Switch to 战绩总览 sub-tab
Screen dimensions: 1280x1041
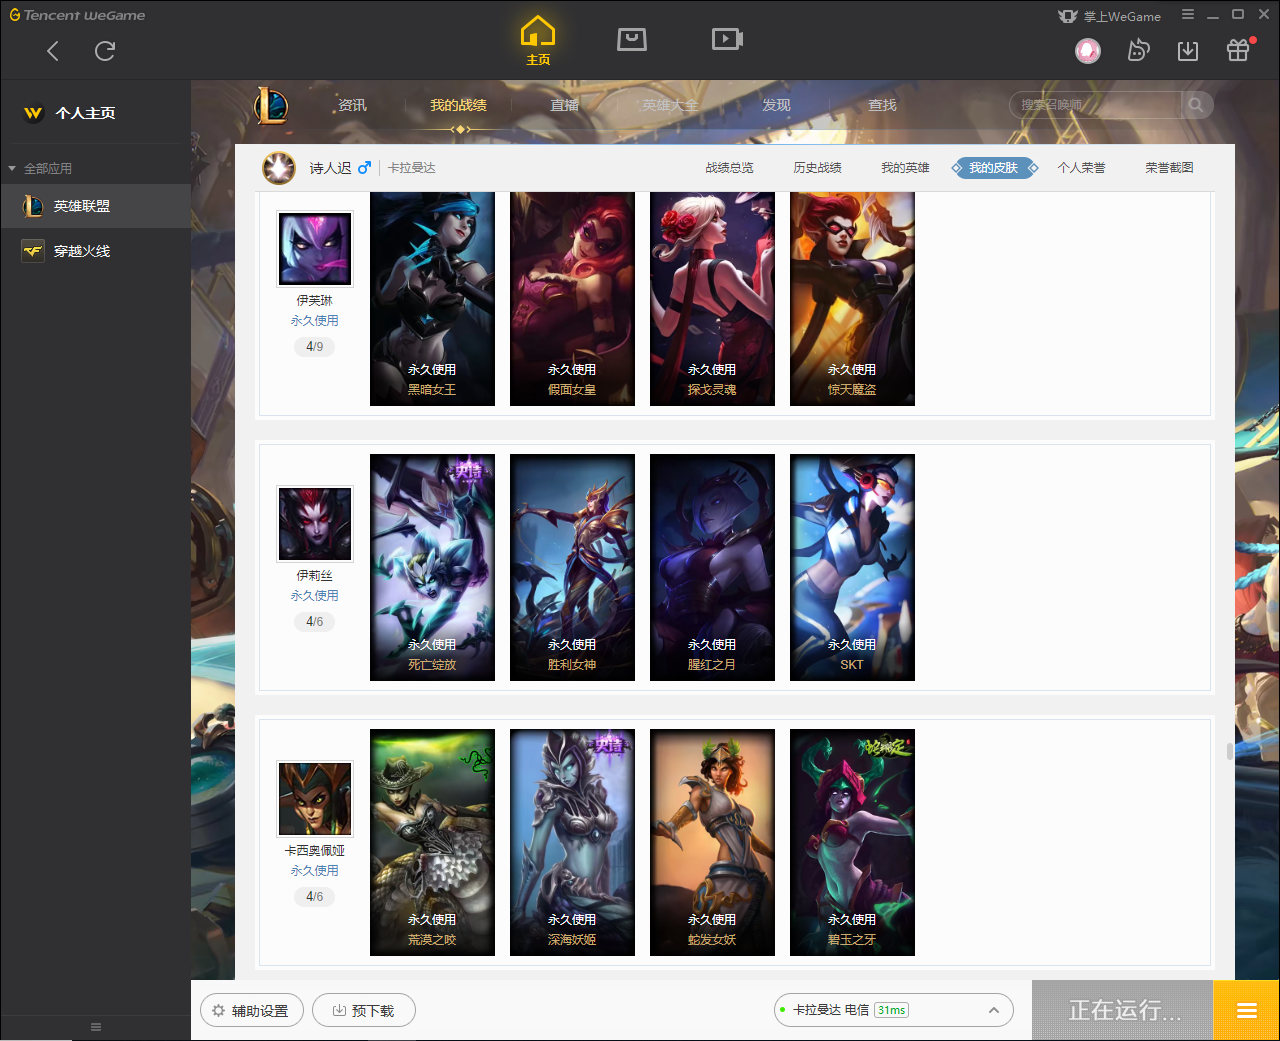coord(729,168)
